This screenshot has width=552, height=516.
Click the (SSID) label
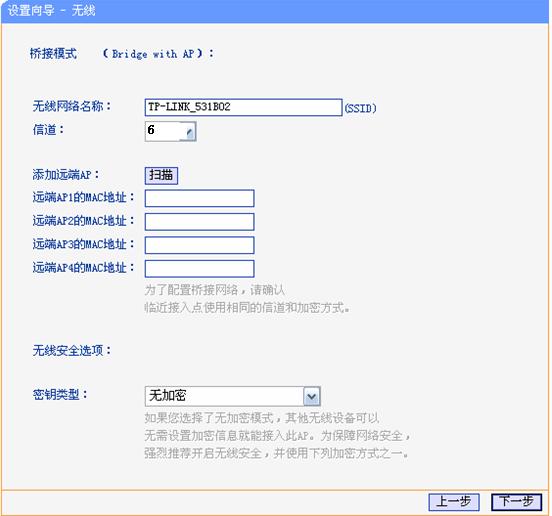(x=360, y=108)
